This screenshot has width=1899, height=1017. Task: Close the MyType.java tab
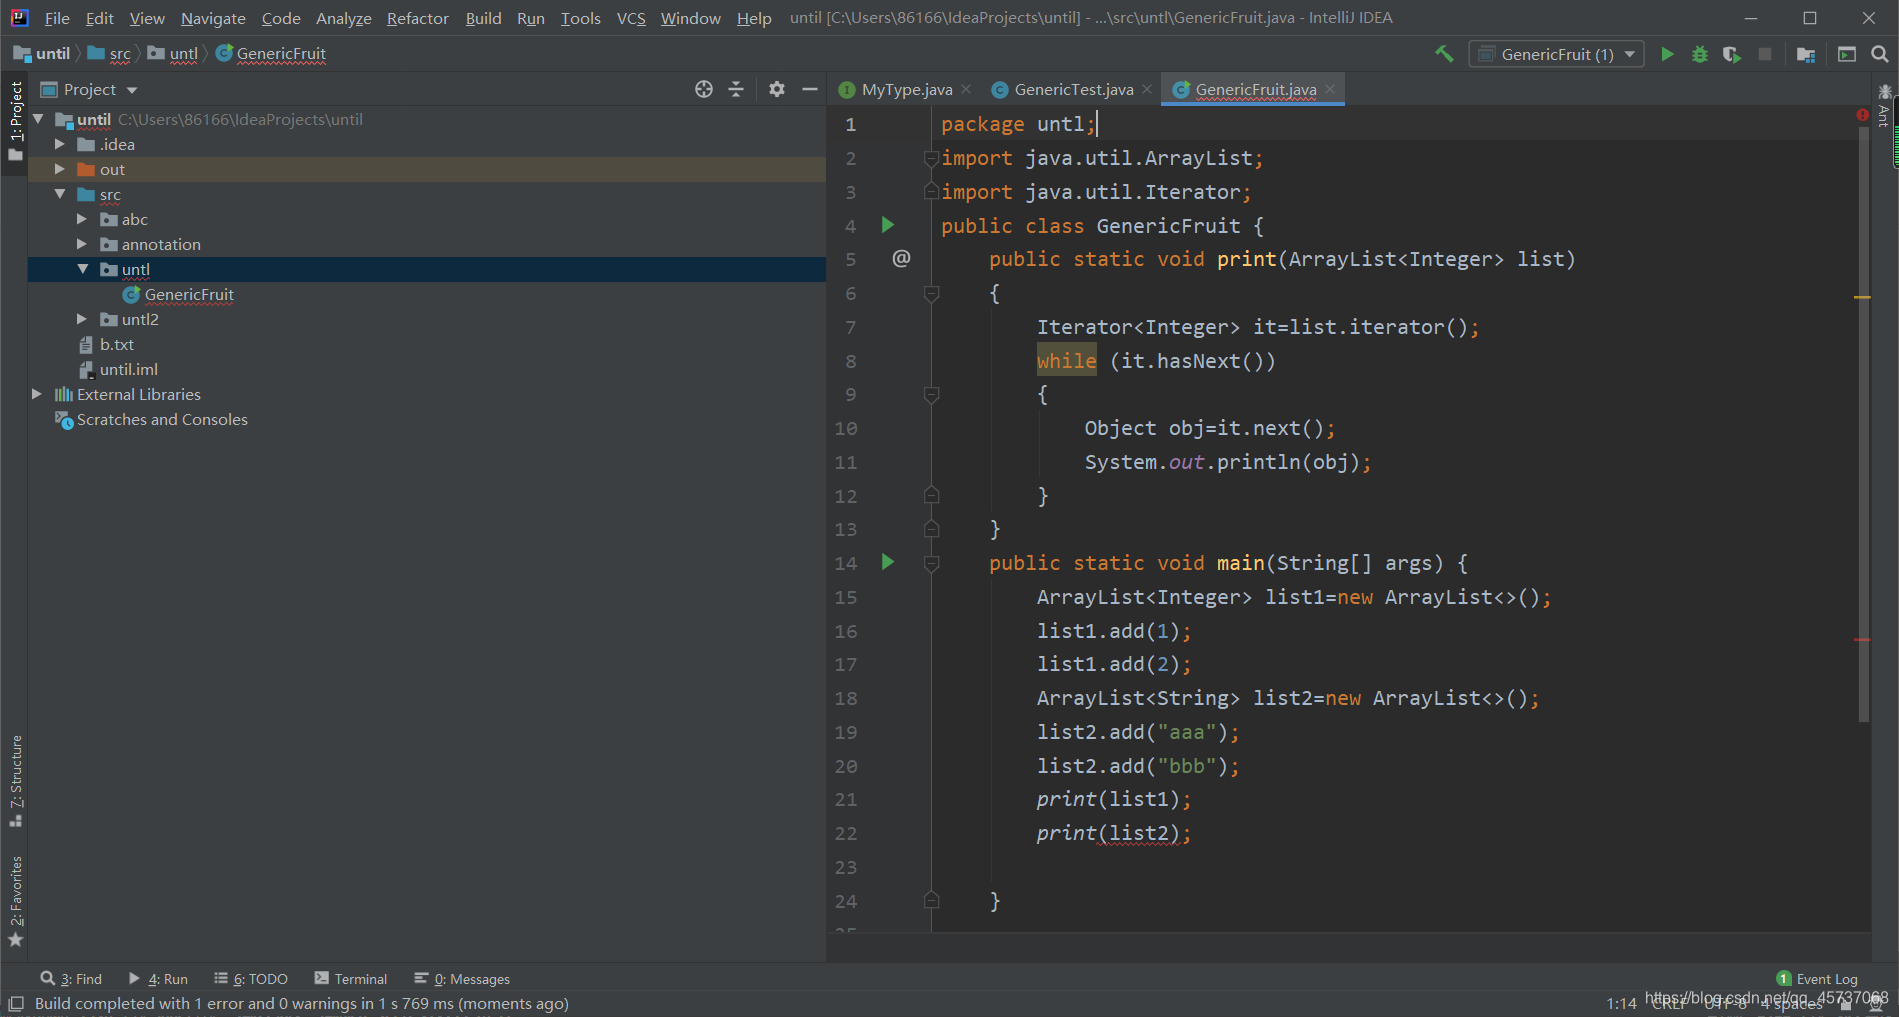[966, 89]
